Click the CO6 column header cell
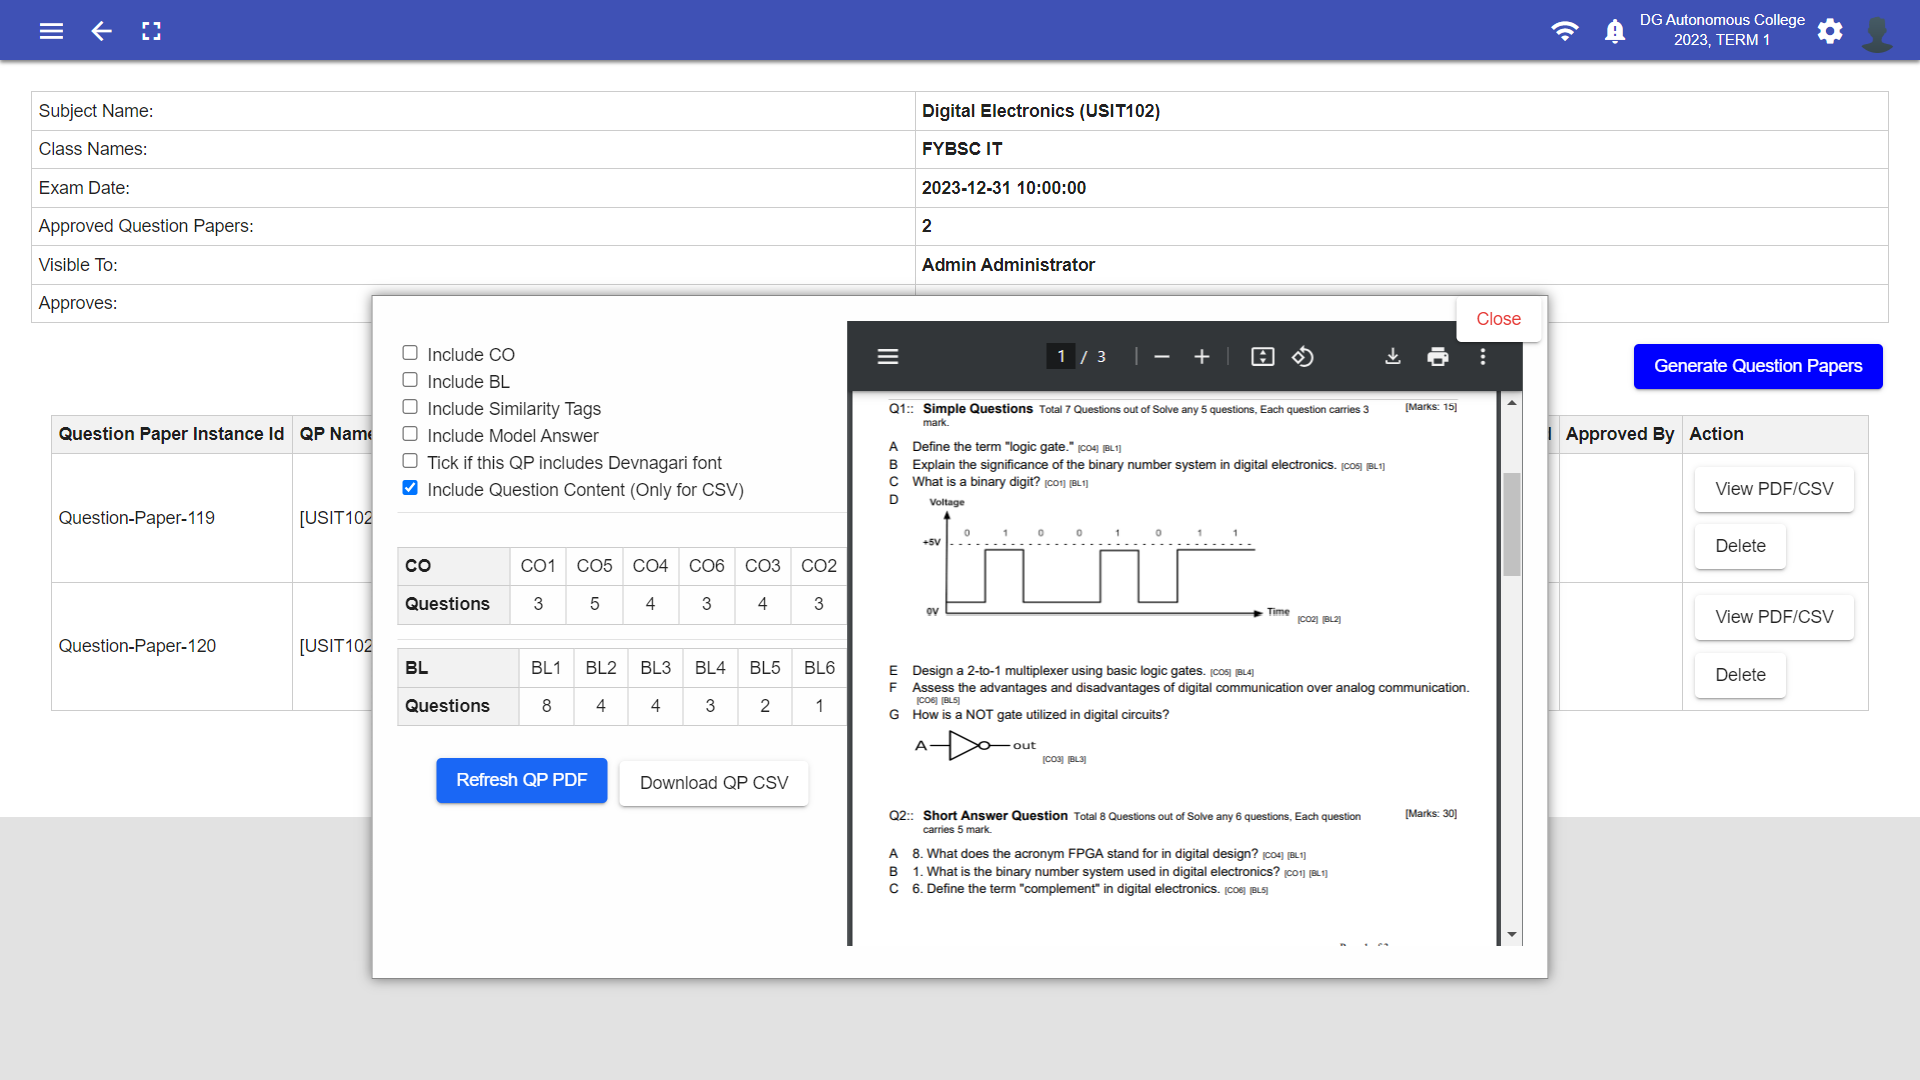This screenshot has height=1080, width=1920. click(x=706, y=566)
